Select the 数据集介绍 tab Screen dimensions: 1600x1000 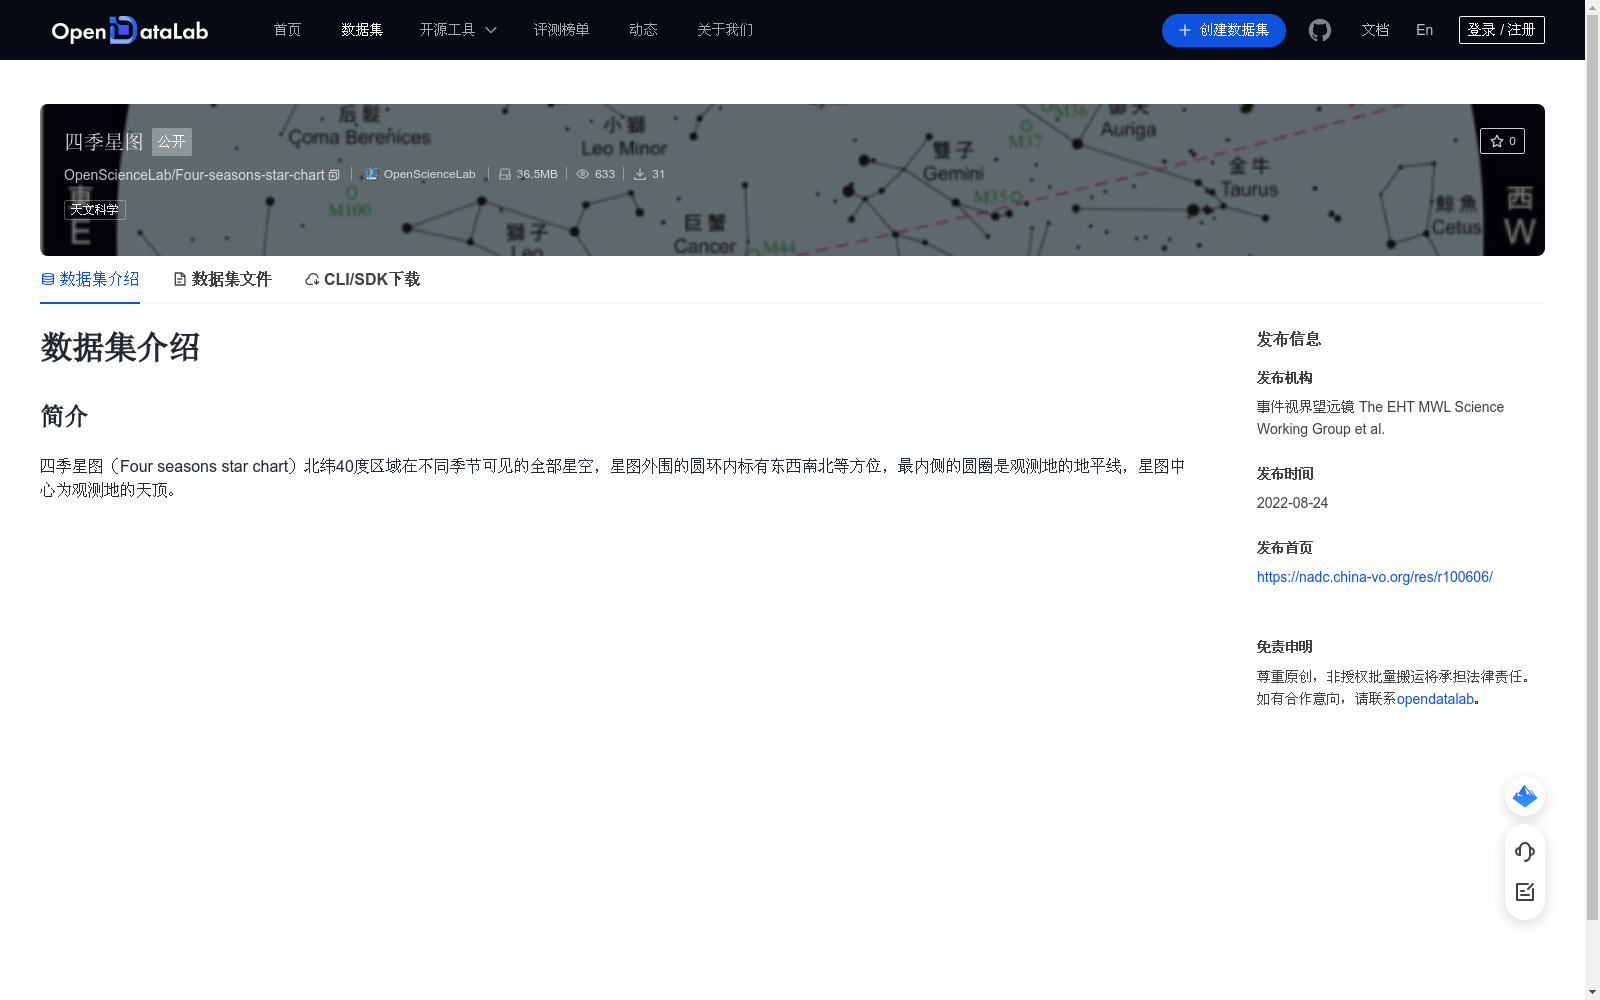[90, 279]
